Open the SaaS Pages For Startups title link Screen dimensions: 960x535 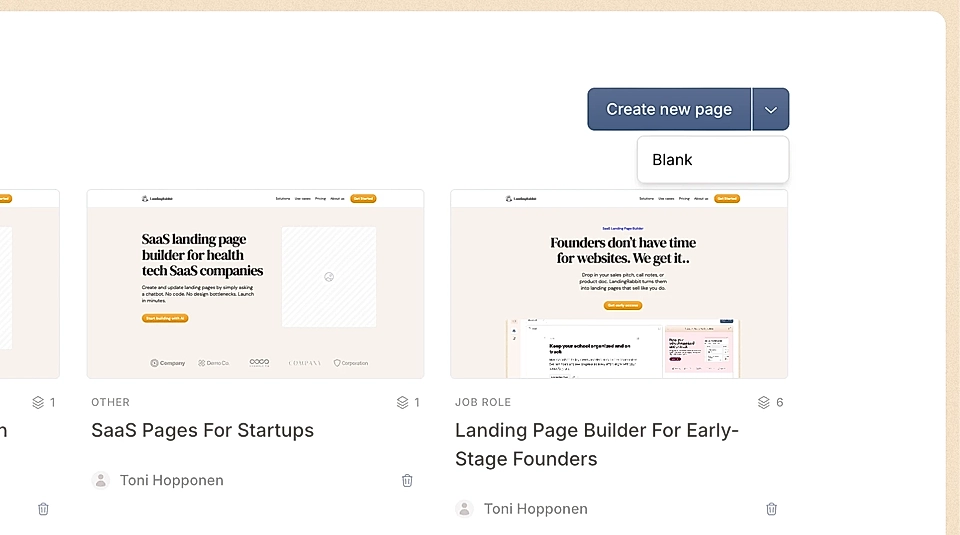click(202, 431)
